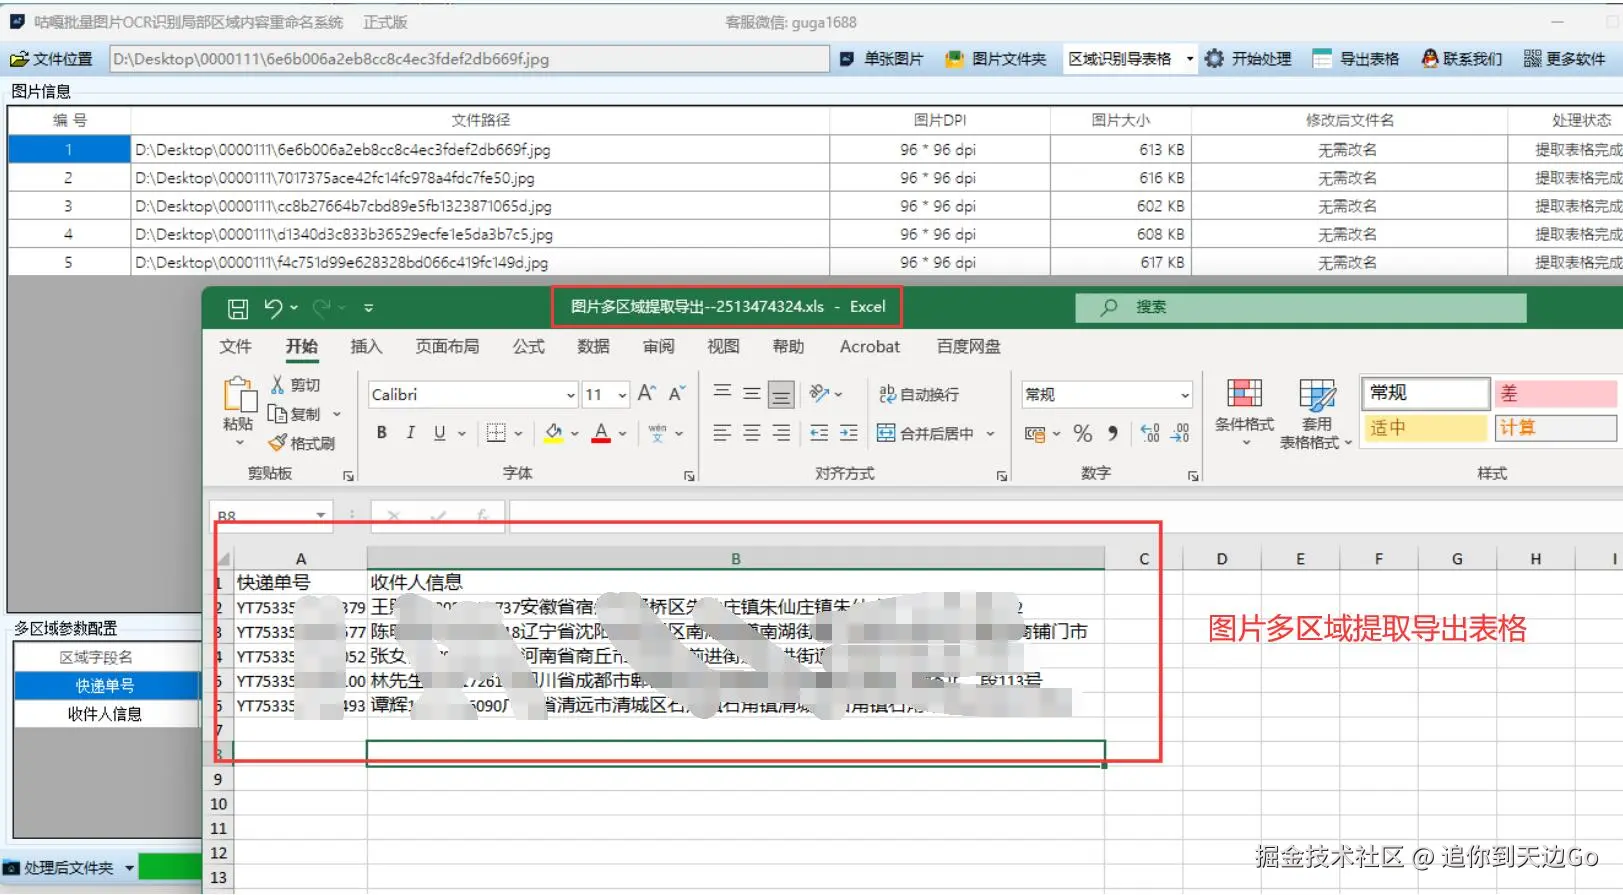1623x895 pixels.
Task: Toggle Align Left
Action: [722, 433]
